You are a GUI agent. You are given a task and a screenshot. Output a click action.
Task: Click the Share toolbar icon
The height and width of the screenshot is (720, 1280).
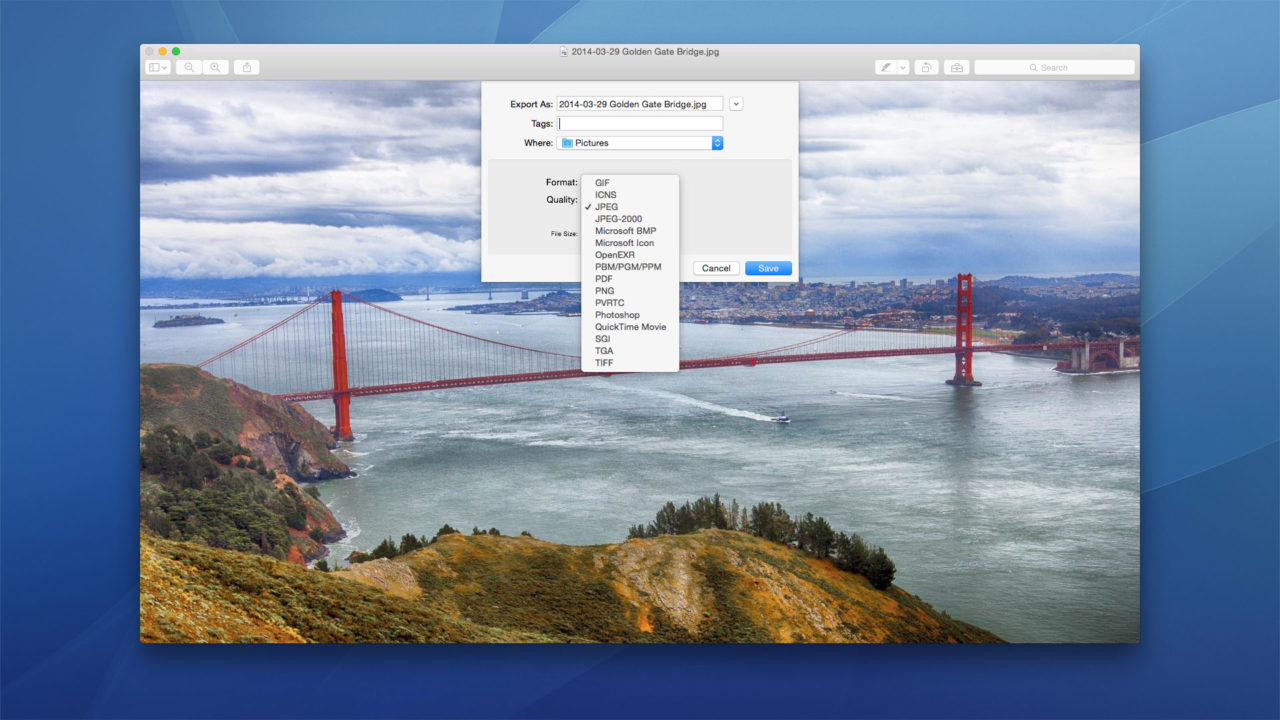[x=247, y=67]
